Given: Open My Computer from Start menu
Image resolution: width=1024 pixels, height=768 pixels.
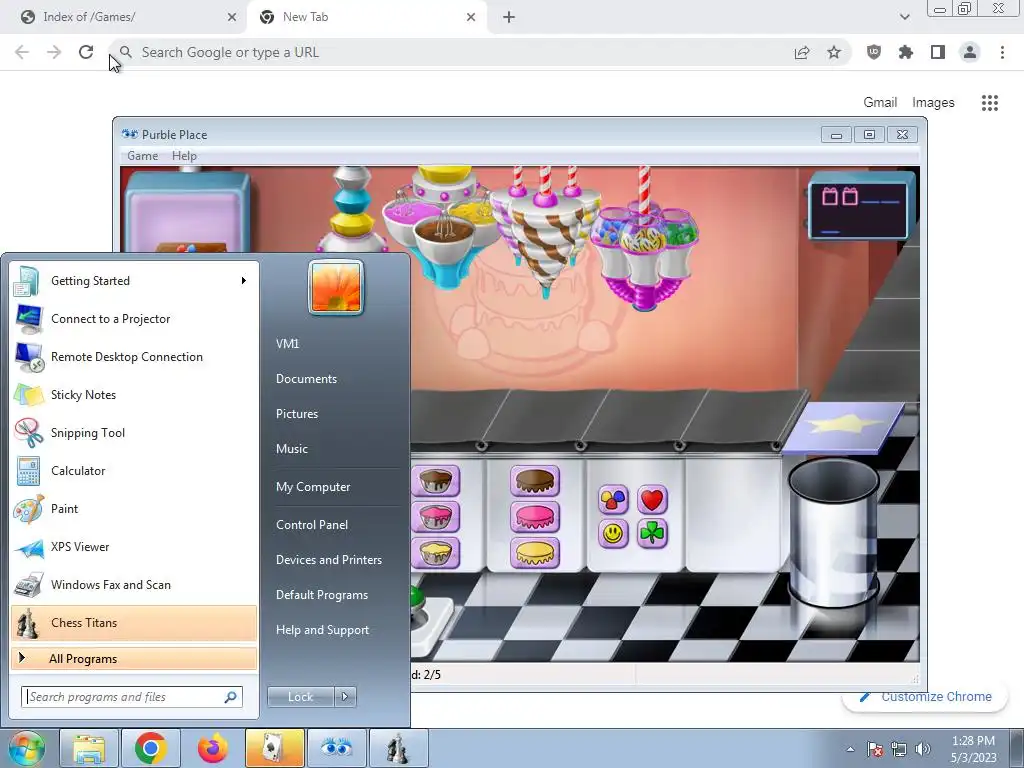Looking at the screenshot, I should (x=313, y=487).
